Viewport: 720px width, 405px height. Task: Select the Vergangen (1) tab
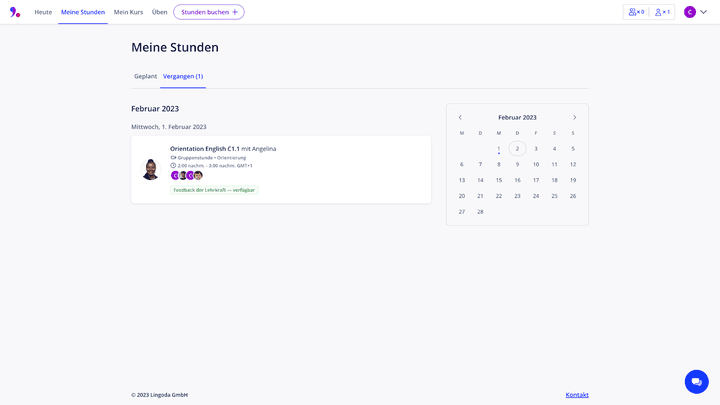tap(183, 76)
